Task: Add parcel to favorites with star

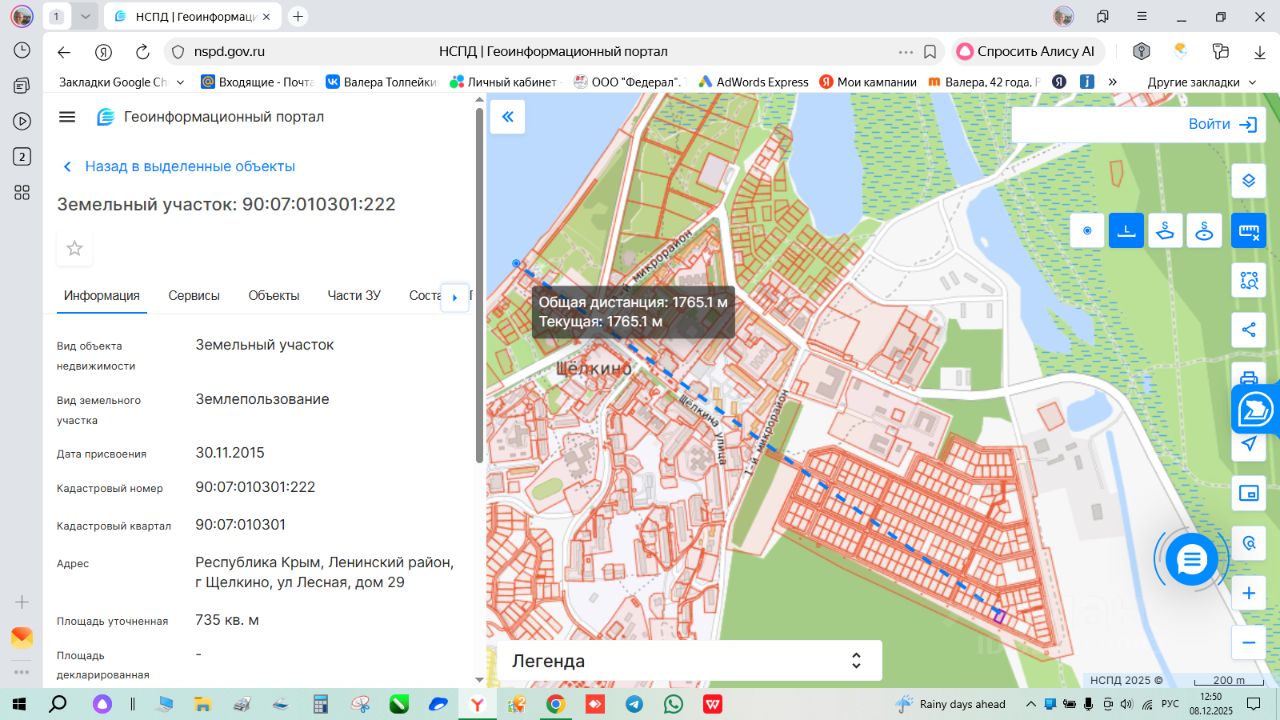Action: (74, 248)
